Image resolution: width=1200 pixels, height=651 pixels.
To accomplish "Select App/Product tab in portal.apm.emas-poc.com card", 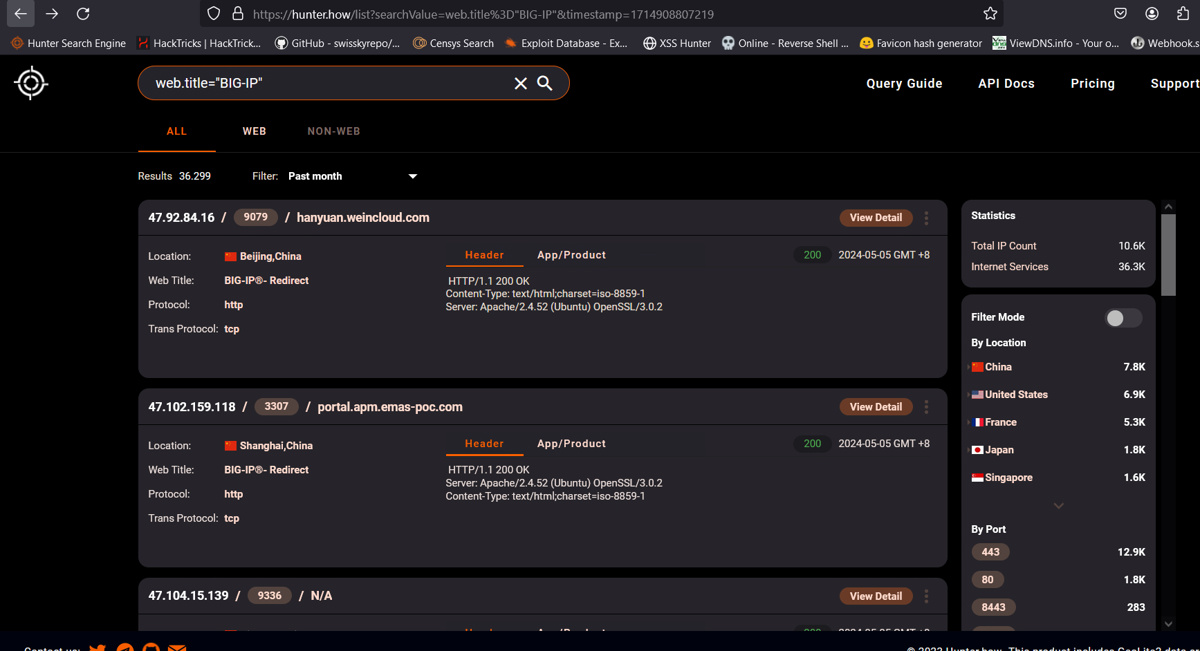I will tap(571, 444).
